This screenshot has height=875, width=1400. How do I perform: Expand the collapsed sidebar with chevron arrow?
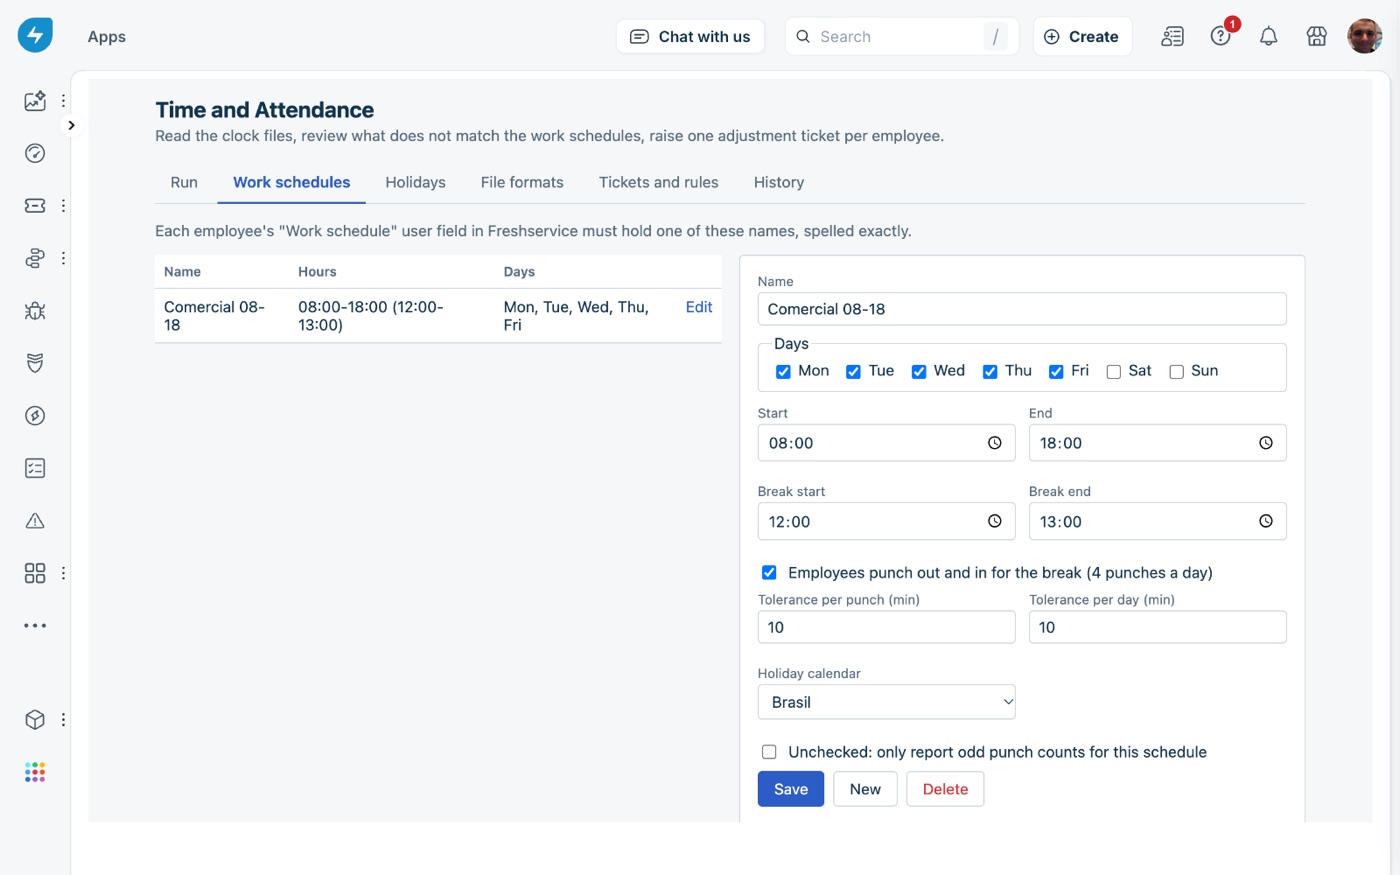click(x=71, y=125)
